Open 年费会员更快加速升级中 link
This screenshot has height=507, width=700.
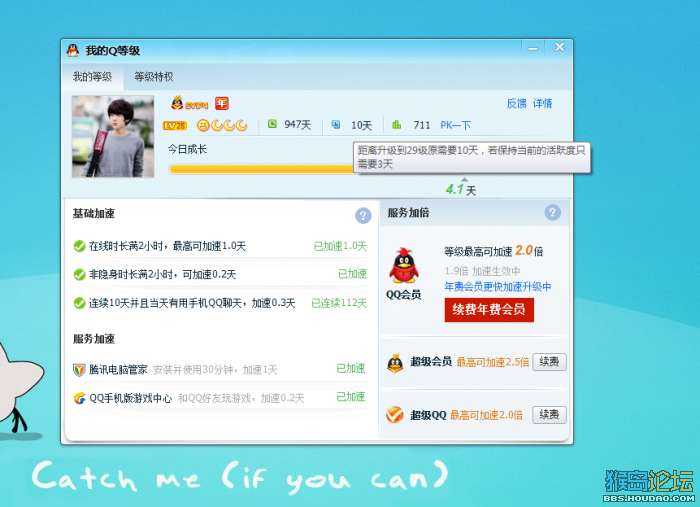coord(497,287)
